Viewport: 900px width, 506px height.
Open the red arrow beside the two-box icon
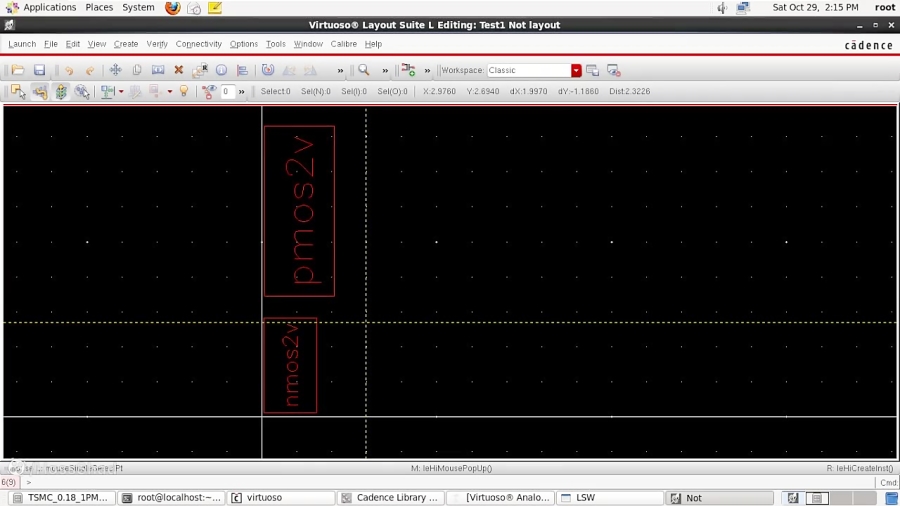coord(121,92)
